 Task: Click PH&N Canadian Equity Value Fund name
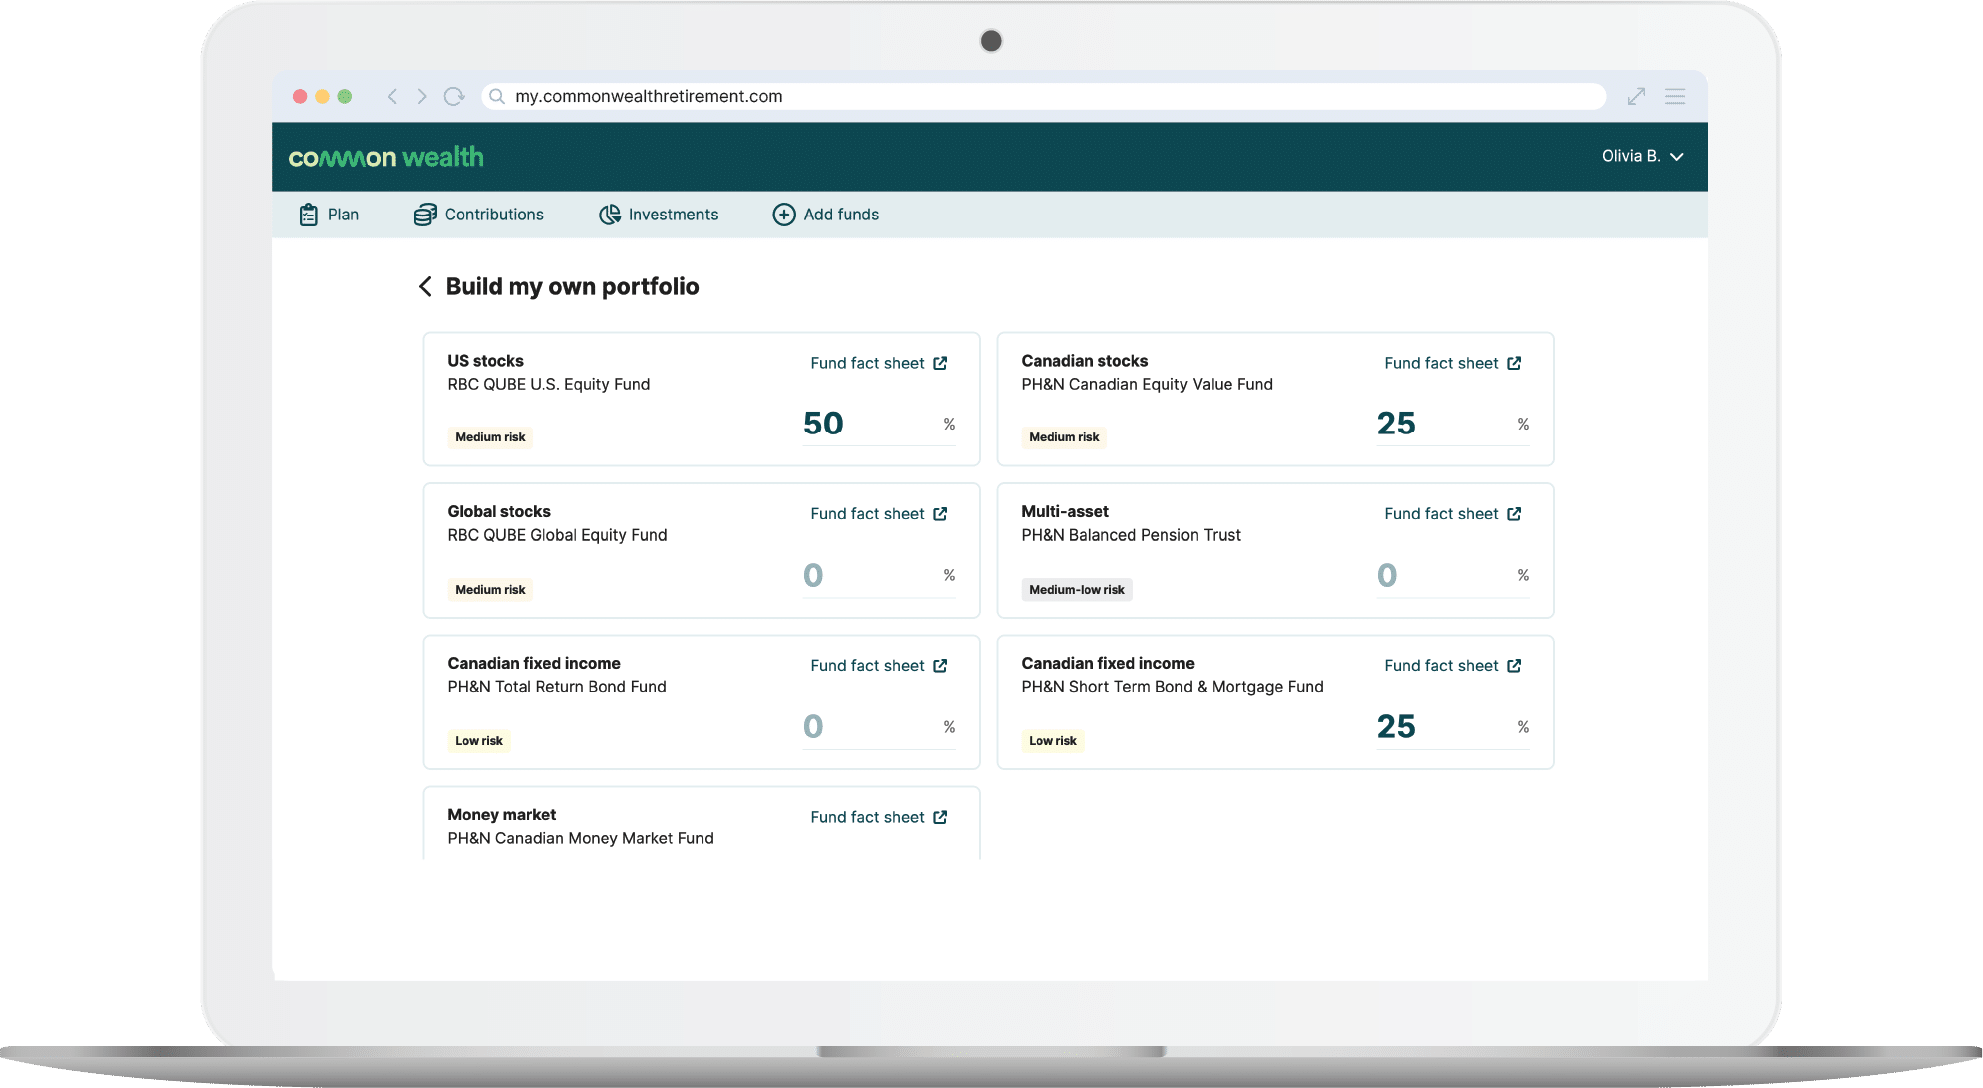1147,385
